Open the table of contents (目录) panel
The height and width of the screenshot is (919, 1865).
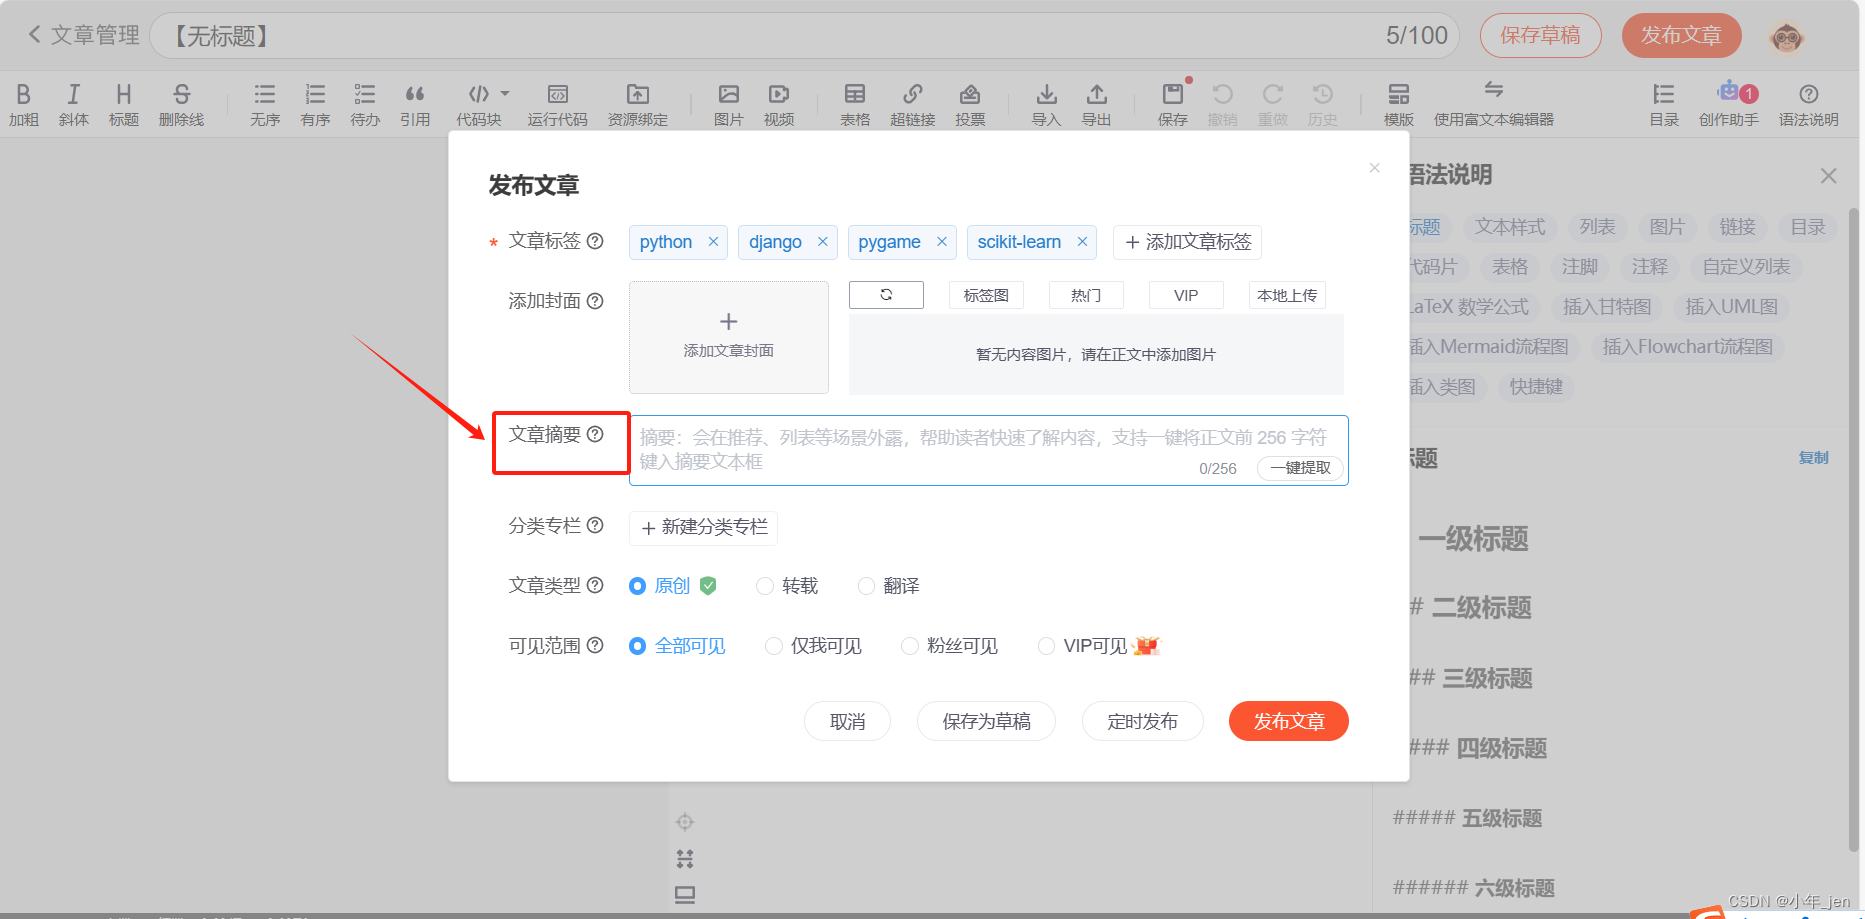(x=1664, y=104)
